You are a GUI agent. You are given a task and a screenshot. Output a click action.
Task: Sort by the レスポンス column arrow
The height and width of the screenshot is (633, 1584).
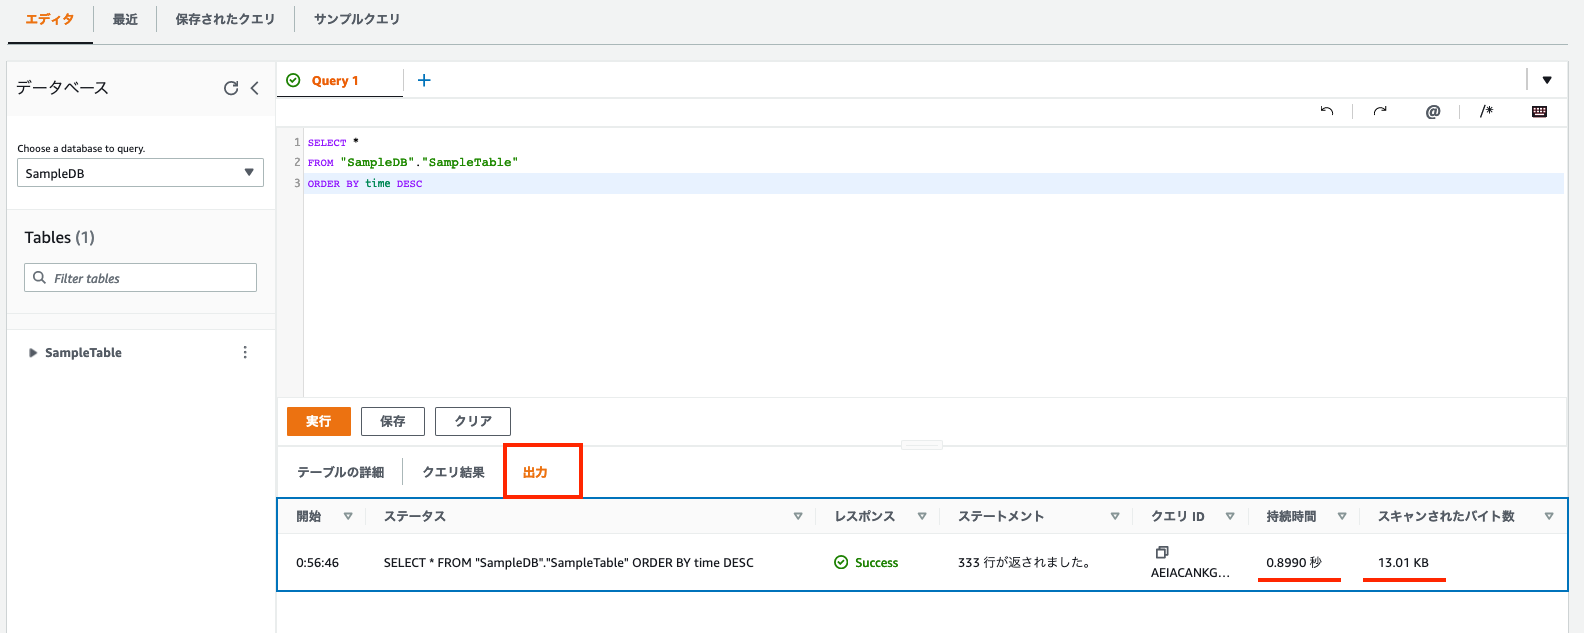922,516
